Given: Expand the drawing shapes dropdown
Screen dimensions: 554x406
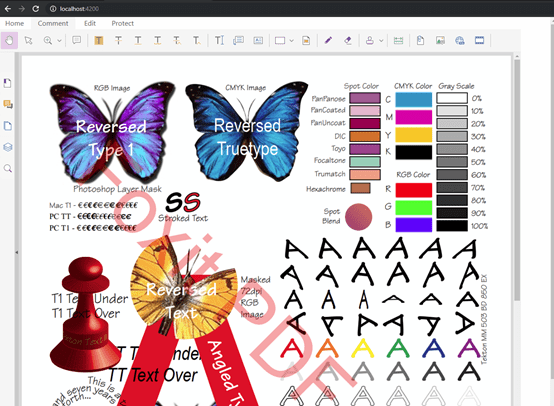Looking at the screenshot, I should click(x=291, y=41).
